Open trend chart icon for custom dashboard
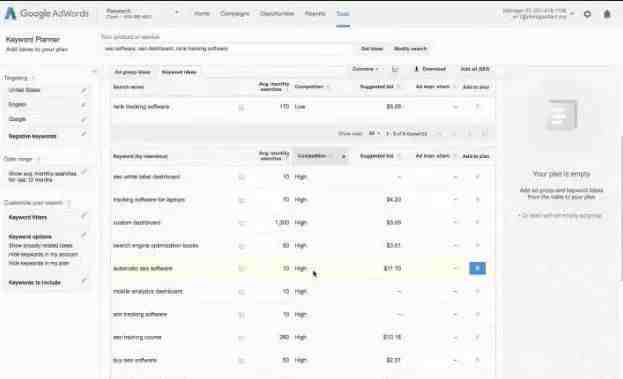This screenshot has width=623, height=379. click(x=241, y=223)
